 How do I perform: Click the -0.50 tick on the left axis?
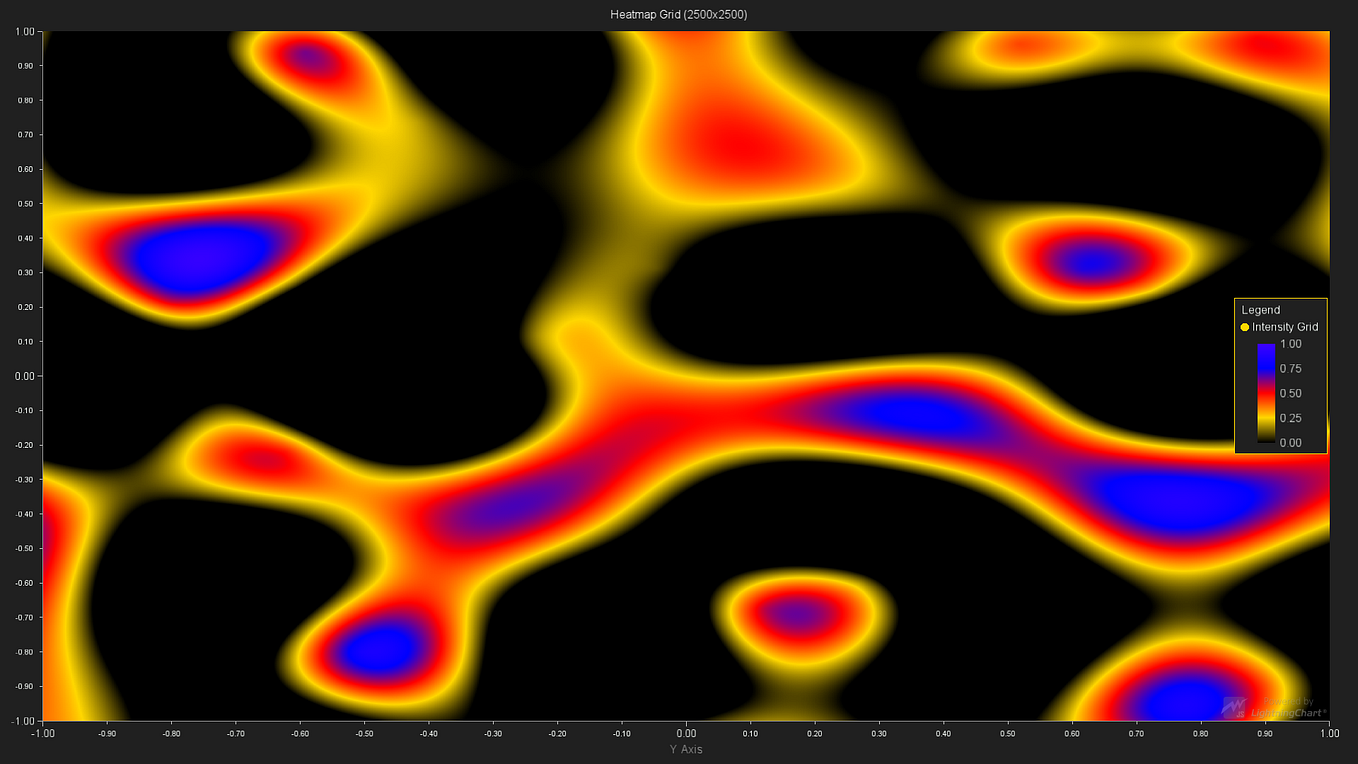(22, 548)
